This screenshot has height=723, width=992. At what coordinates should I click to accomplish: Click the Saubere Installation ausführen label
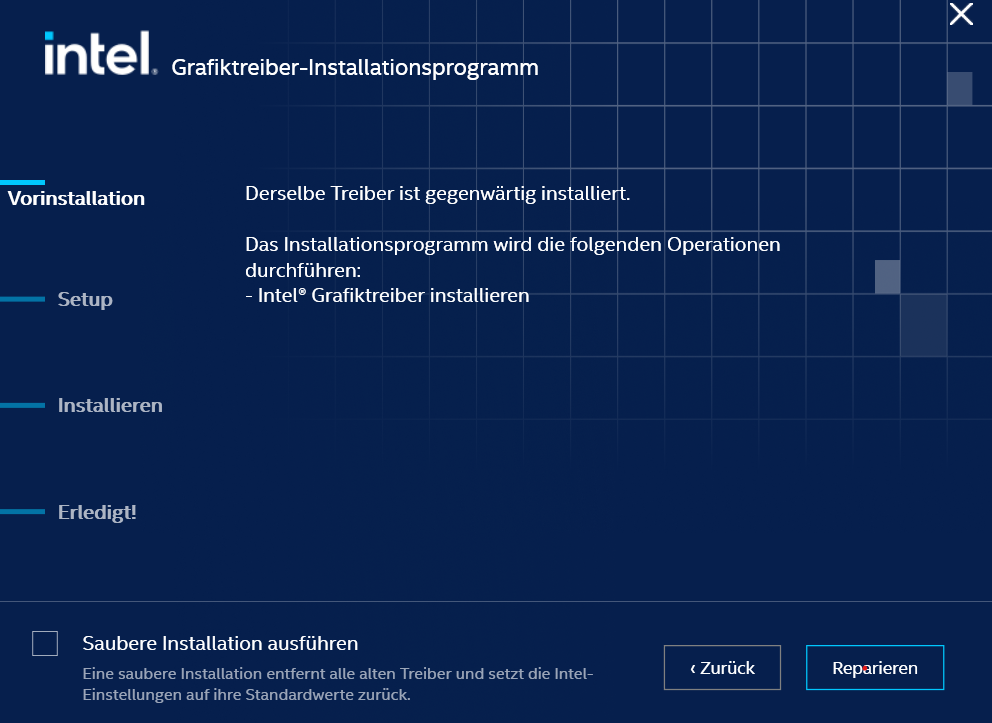tap(220, 643)
